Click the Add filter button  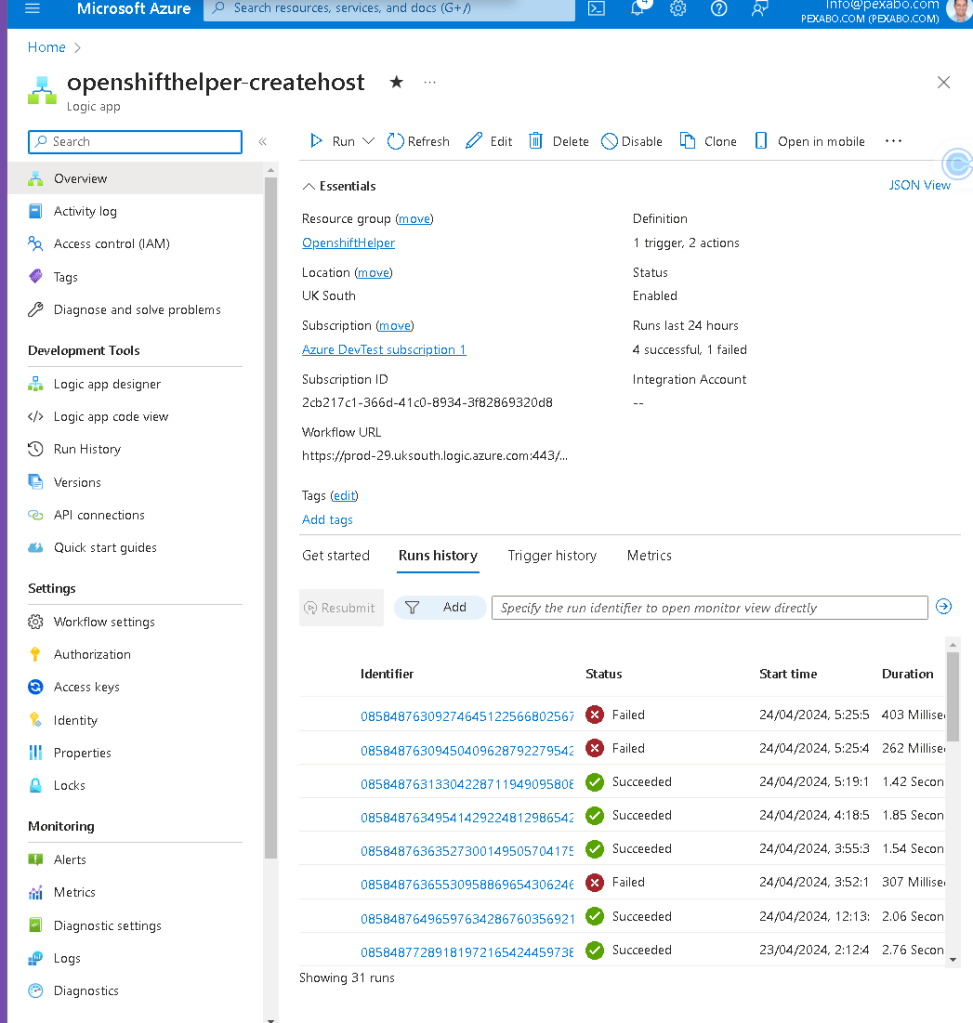point(440,607)
